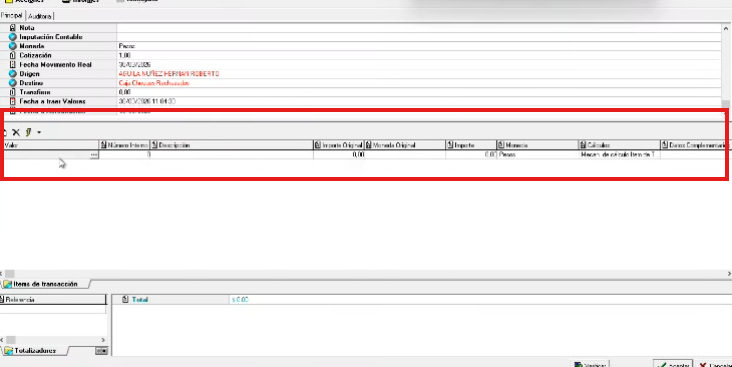Select the Totalizadores tab
Image resolution: width=732 pixels, height=367 pixels.
click(35, 351)
